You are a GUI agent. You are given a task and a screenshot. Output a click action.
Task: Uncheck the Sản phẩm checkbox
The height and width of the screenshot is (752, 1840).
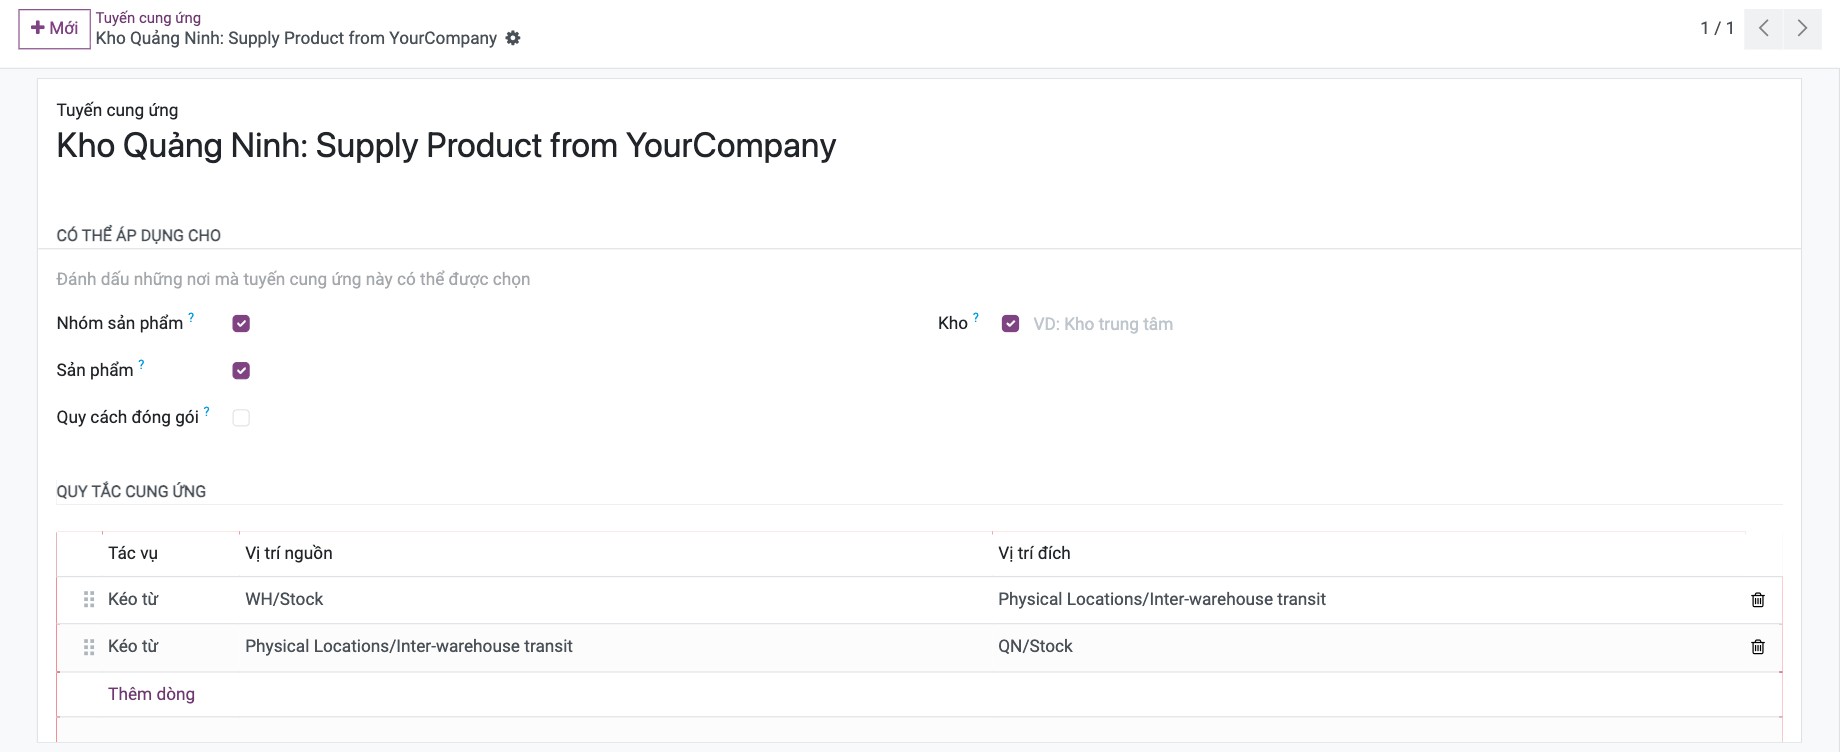241,370
